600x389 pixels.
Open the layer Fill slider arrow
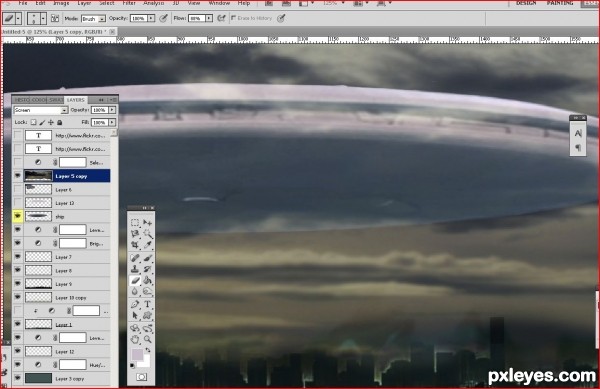click(112, 122)
